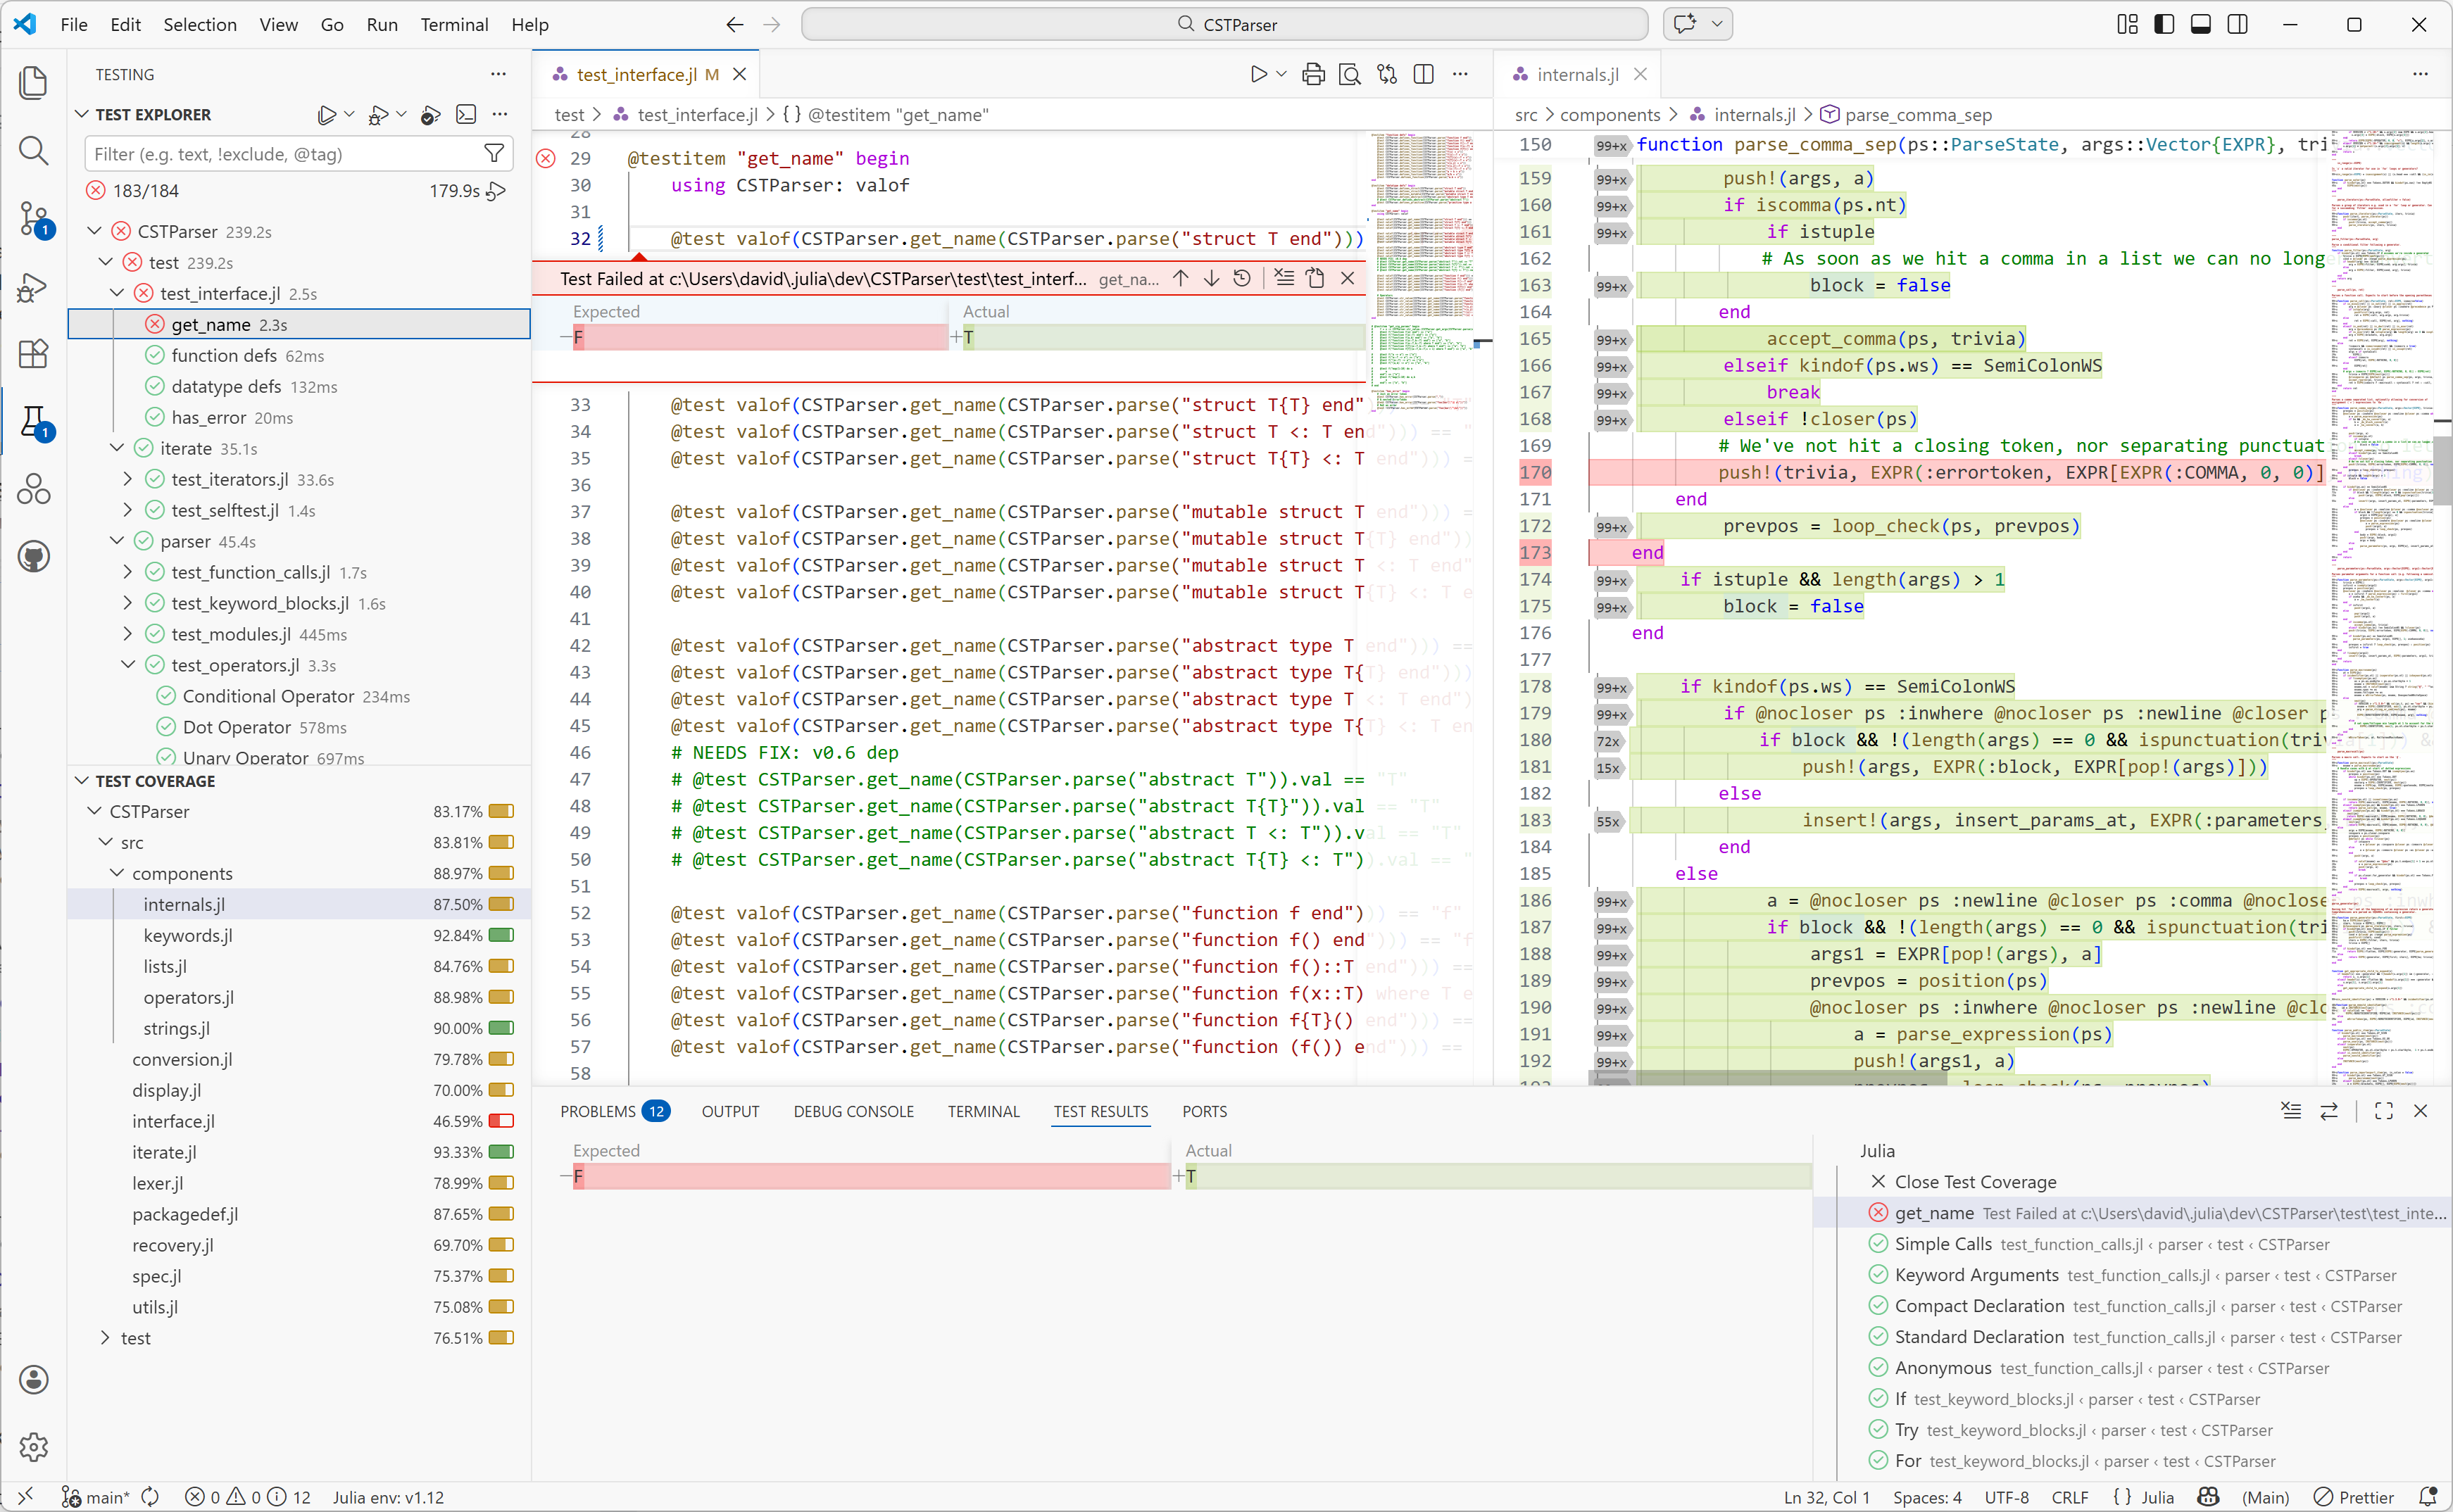2453x1512 pixels.
Task: Toggle the bottom panel visibility
Action: (2200, 24)
